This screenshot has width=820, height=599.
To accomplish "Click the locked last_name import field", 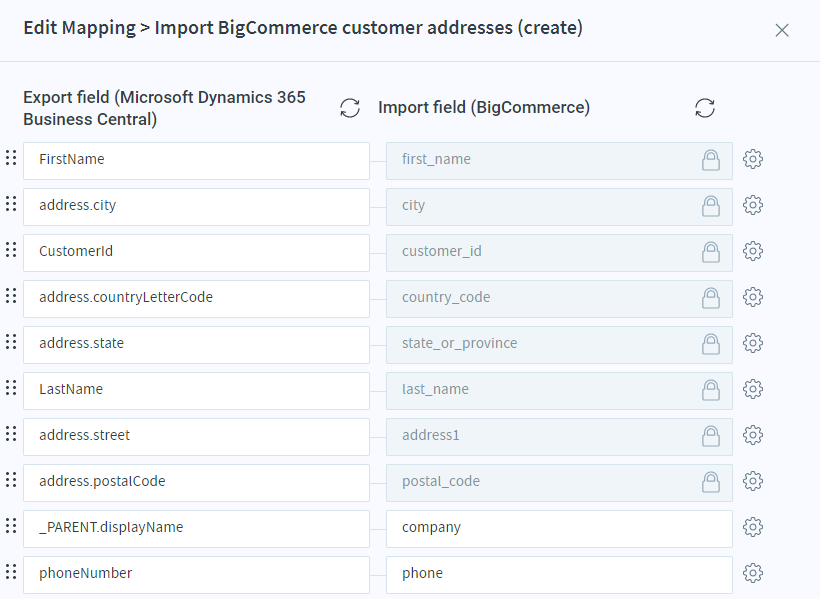I will [559, 391].
